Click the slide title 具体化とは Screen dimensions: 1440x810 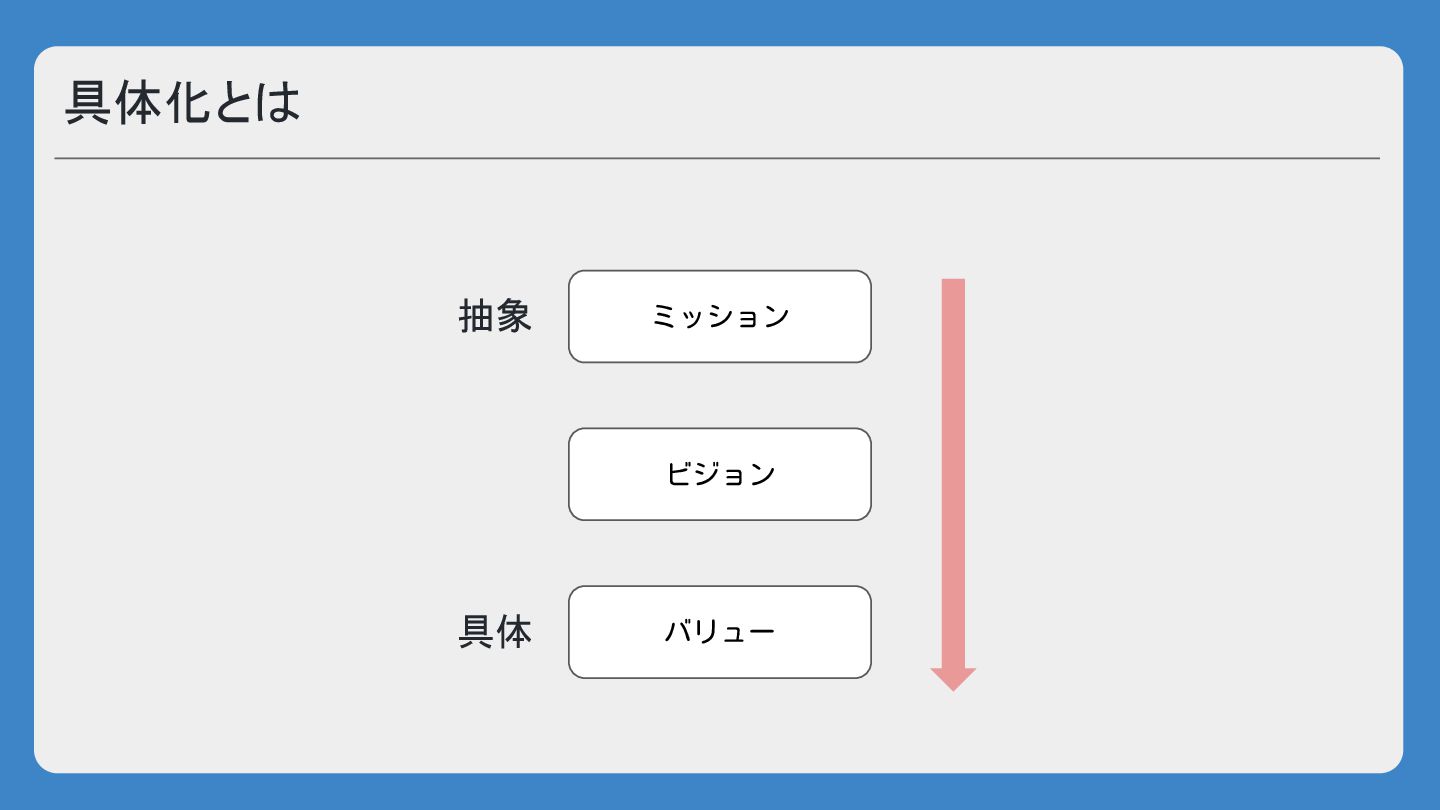click(183, 102)
